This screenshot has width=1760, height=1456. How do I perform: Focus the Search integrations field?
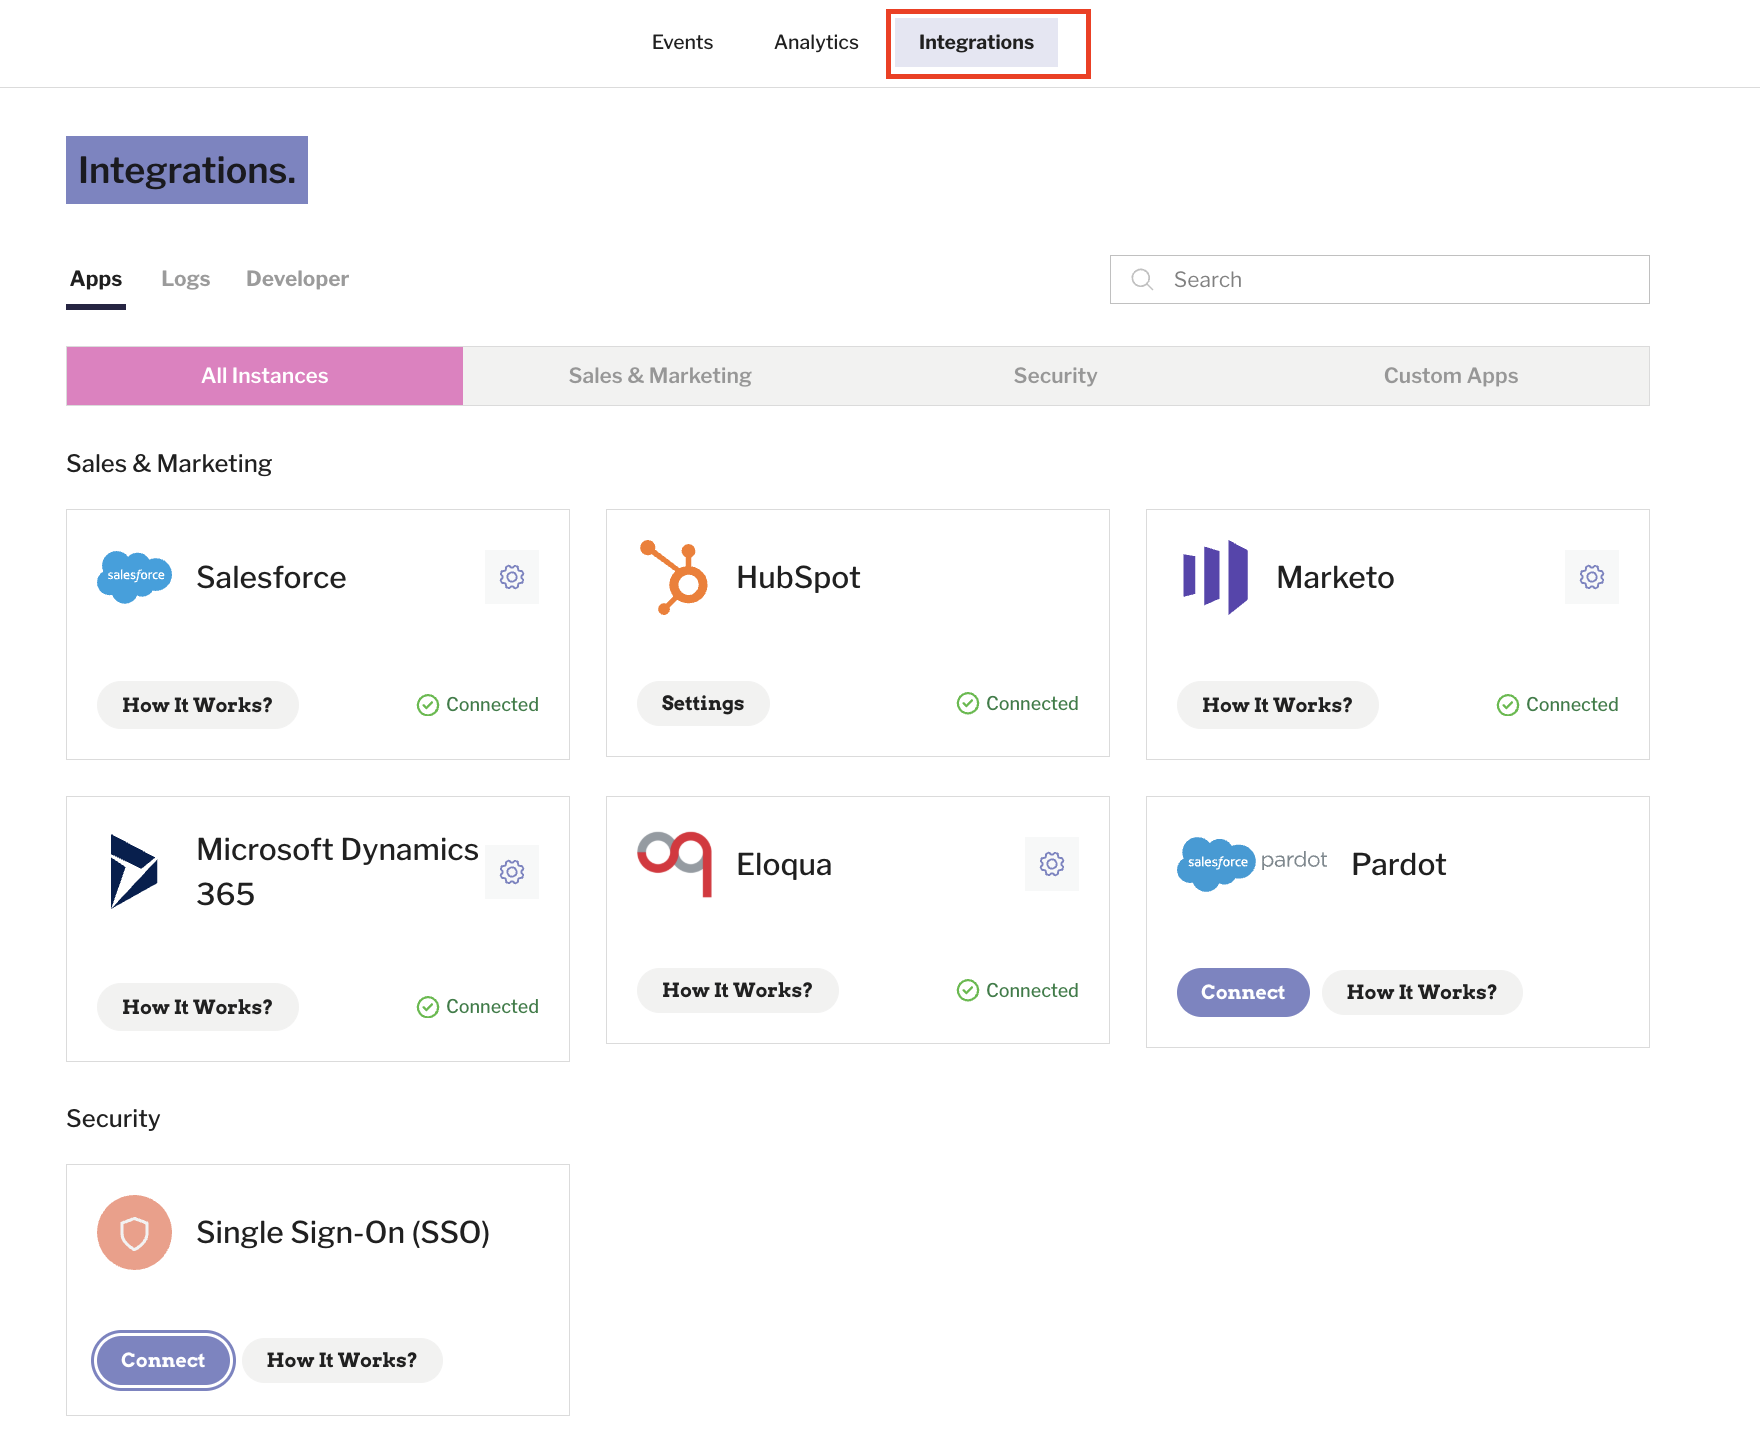pyautogui.click(x=1380, y=279)
